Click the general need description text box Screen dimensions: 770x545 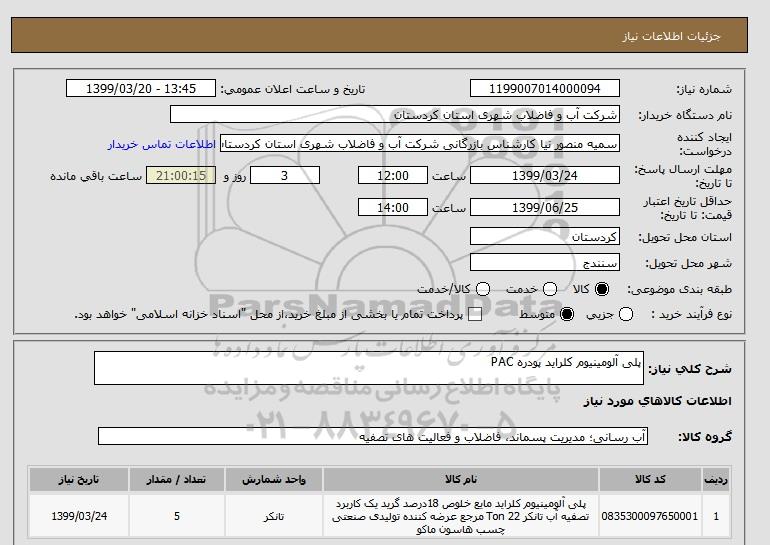(369, 368)
